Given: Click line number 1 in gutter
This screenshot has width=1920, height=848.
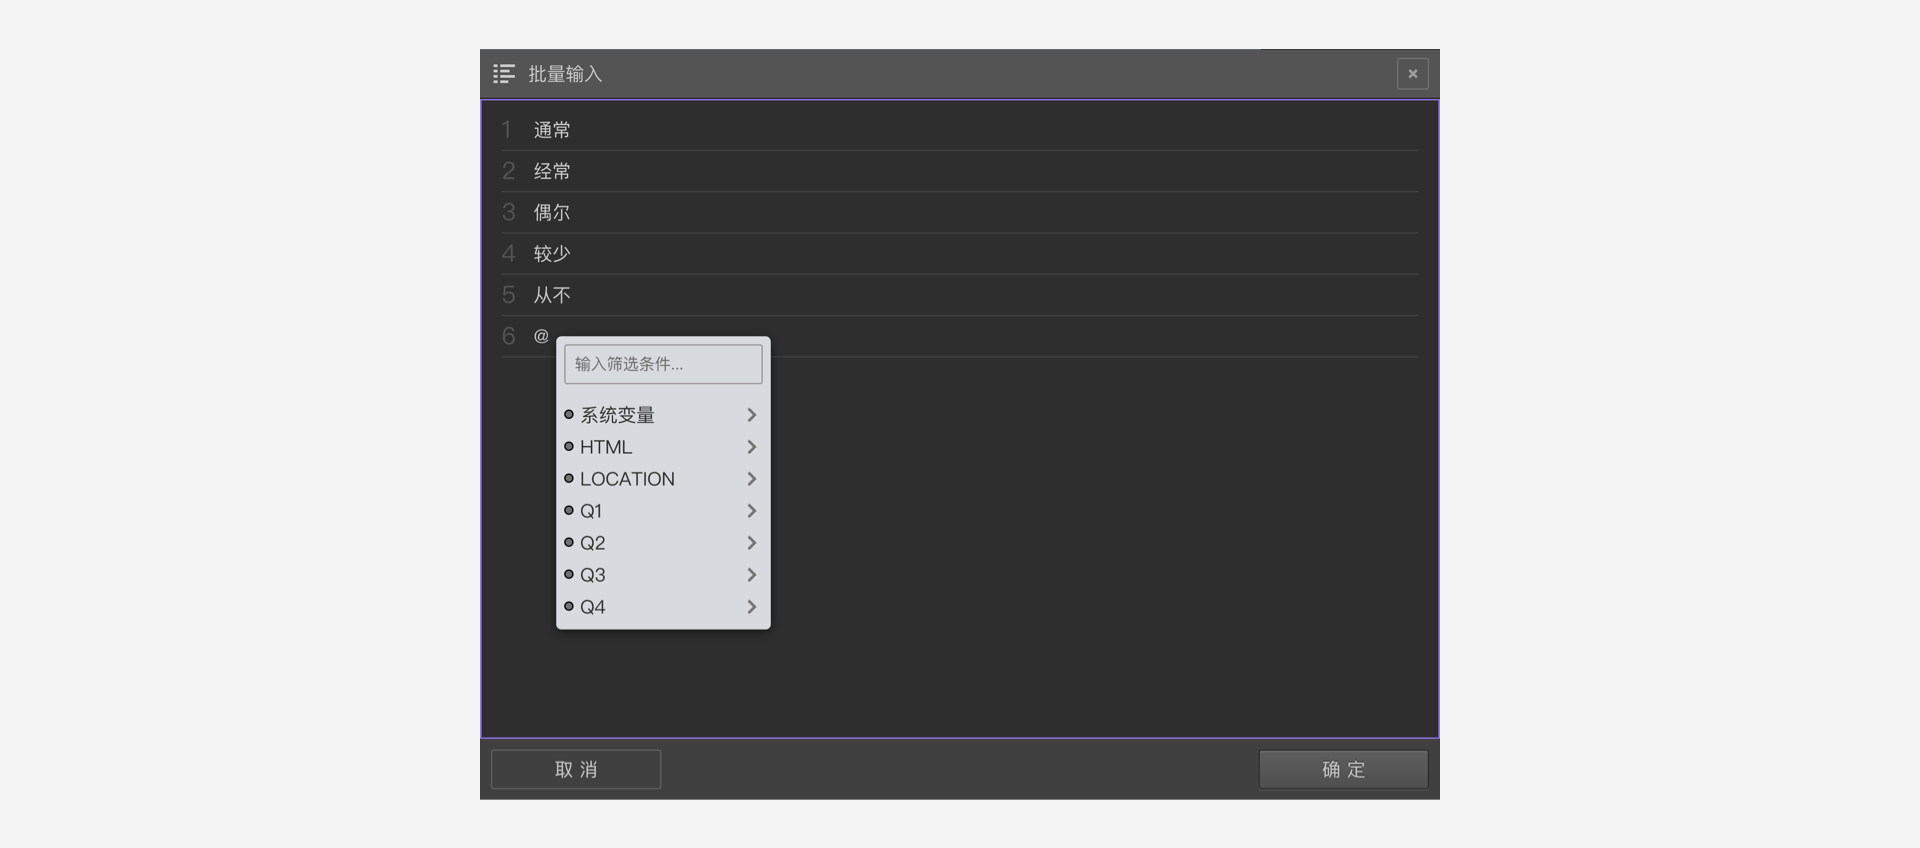Looking at the screenshot, I should pyautogui.click(x=508, y=130).
